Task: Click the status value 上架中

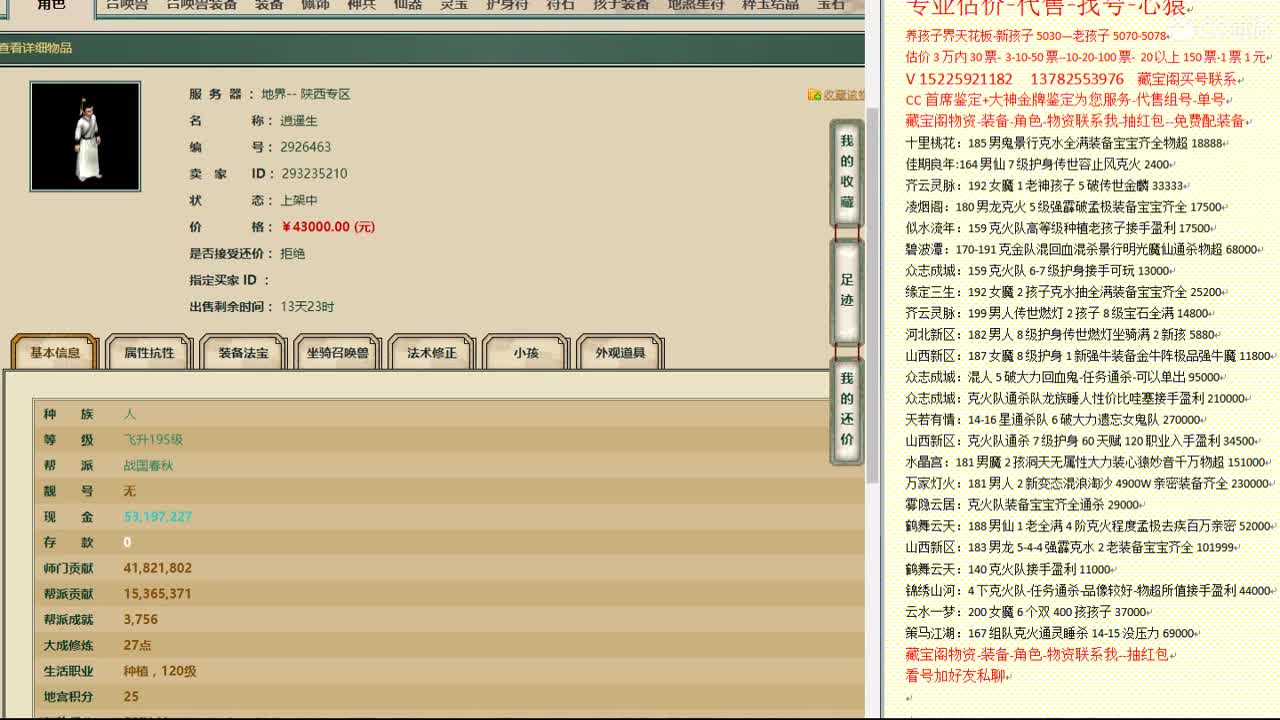Action: tap(299, 200)
